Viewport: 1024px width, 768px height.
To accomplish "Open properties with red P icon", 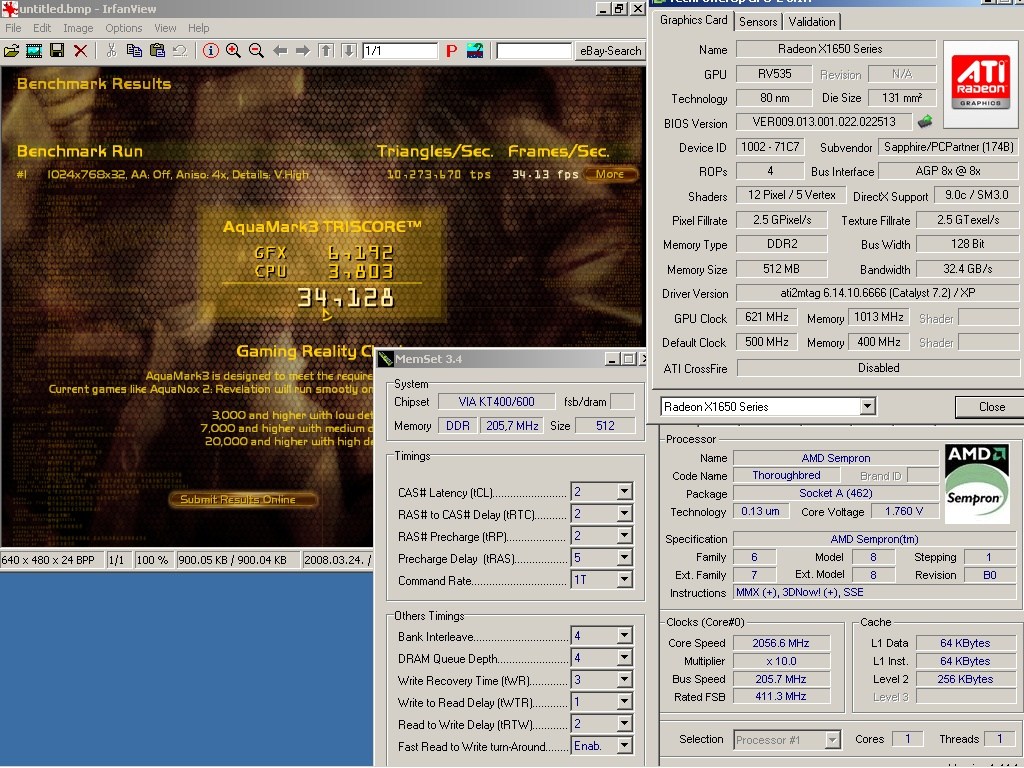I will click(451, 51).
